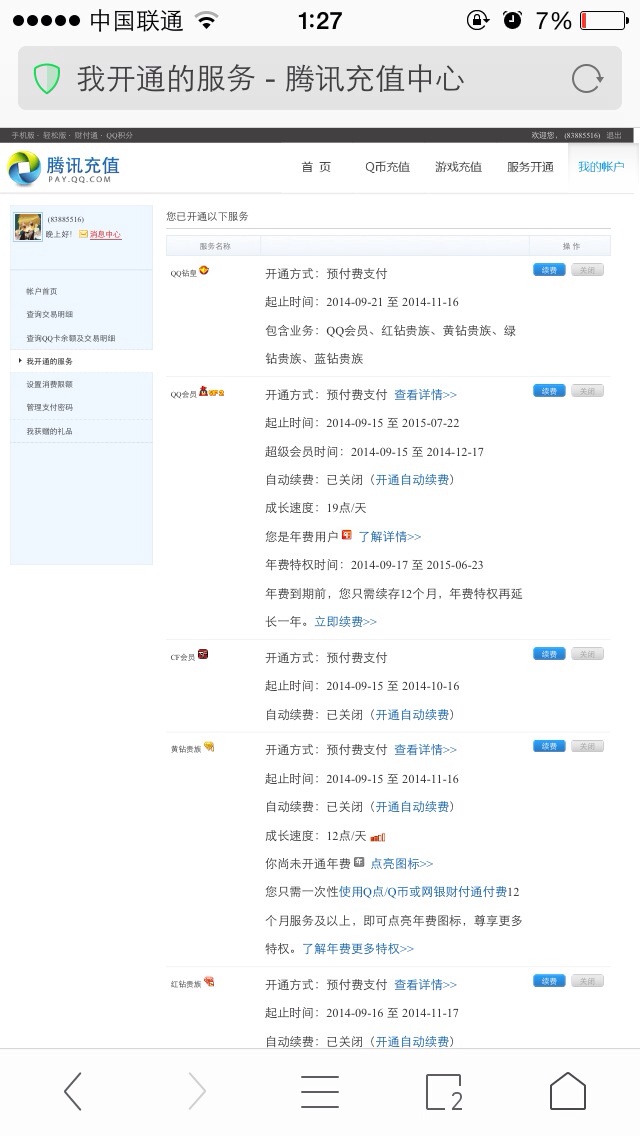Go back with the browser back arrow
The image size is (640, 1136).
pos(72,1091)
